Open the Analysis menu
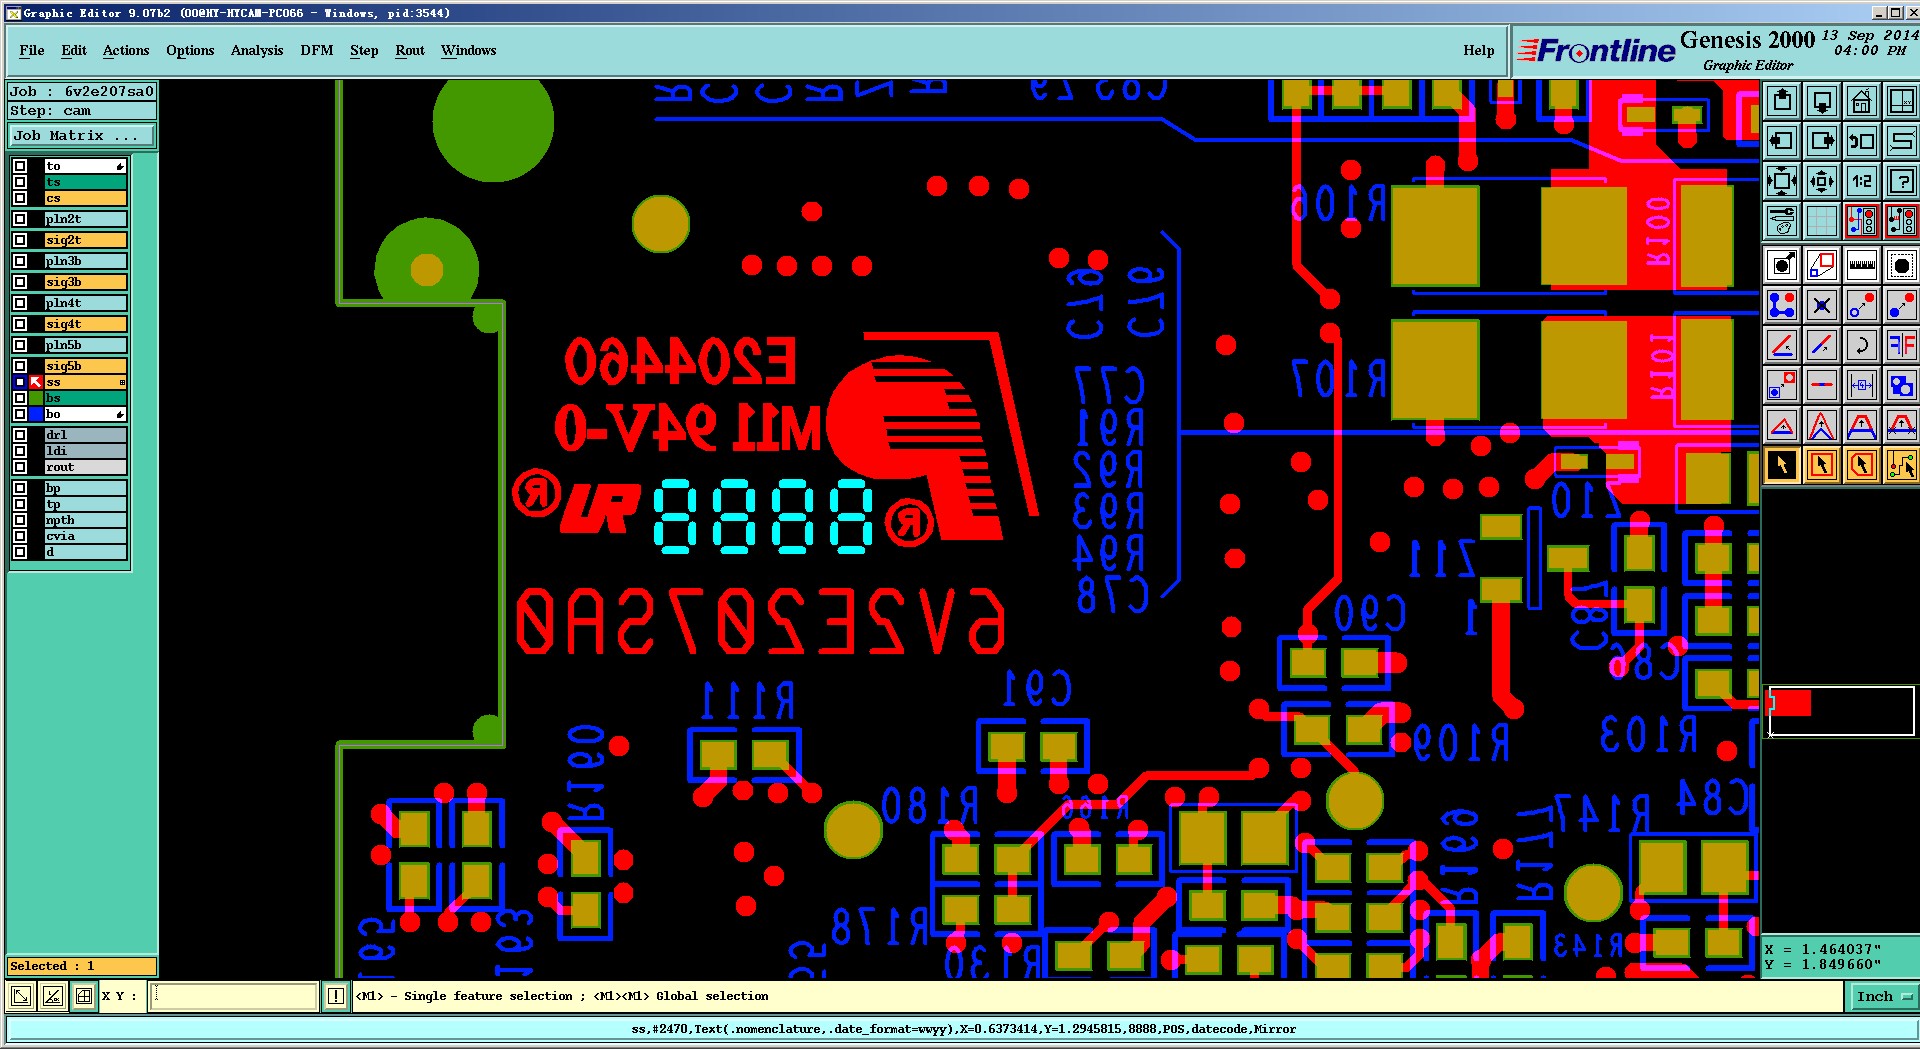Screen dimensions: 1920x1049 (257, 50)
